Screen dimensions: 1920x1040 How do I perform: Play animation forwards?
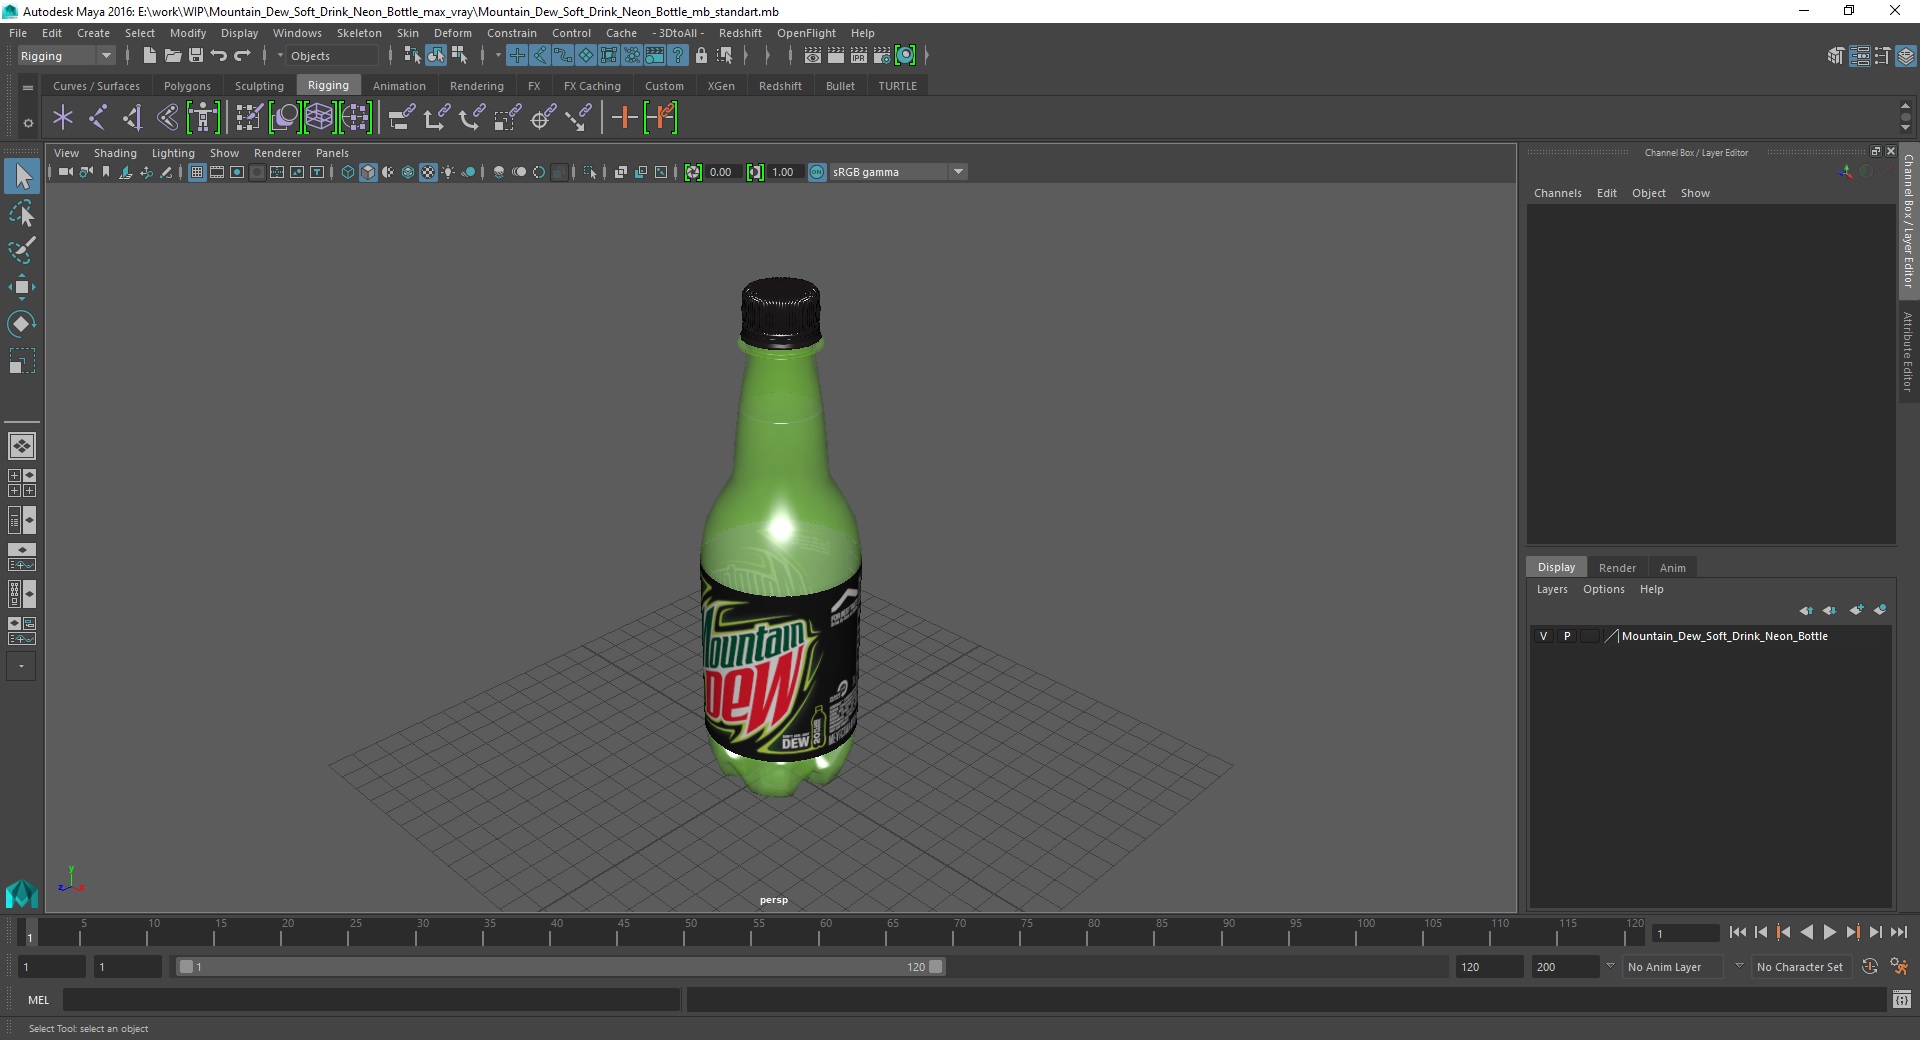(1829, 932)
